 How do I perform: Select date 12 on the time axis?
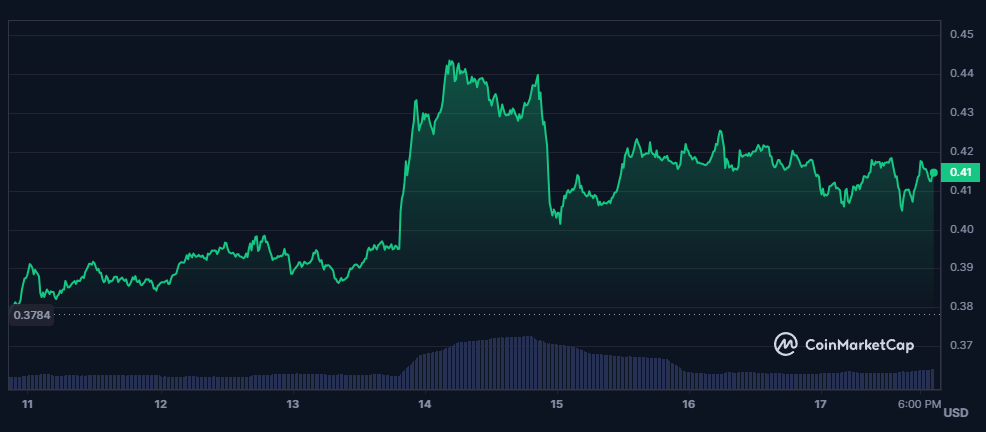[x=160, y=405]
